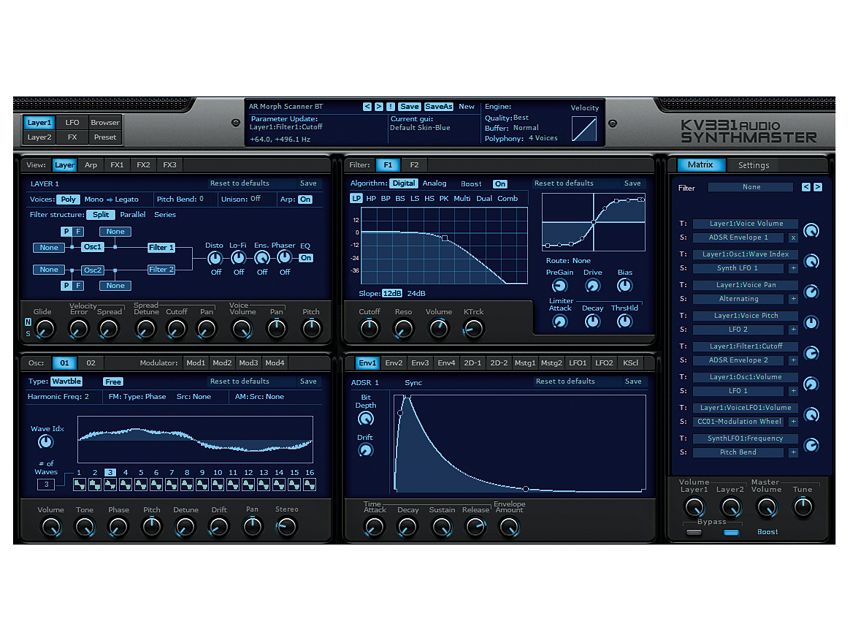Click the previous preset arrow in header

367,107
